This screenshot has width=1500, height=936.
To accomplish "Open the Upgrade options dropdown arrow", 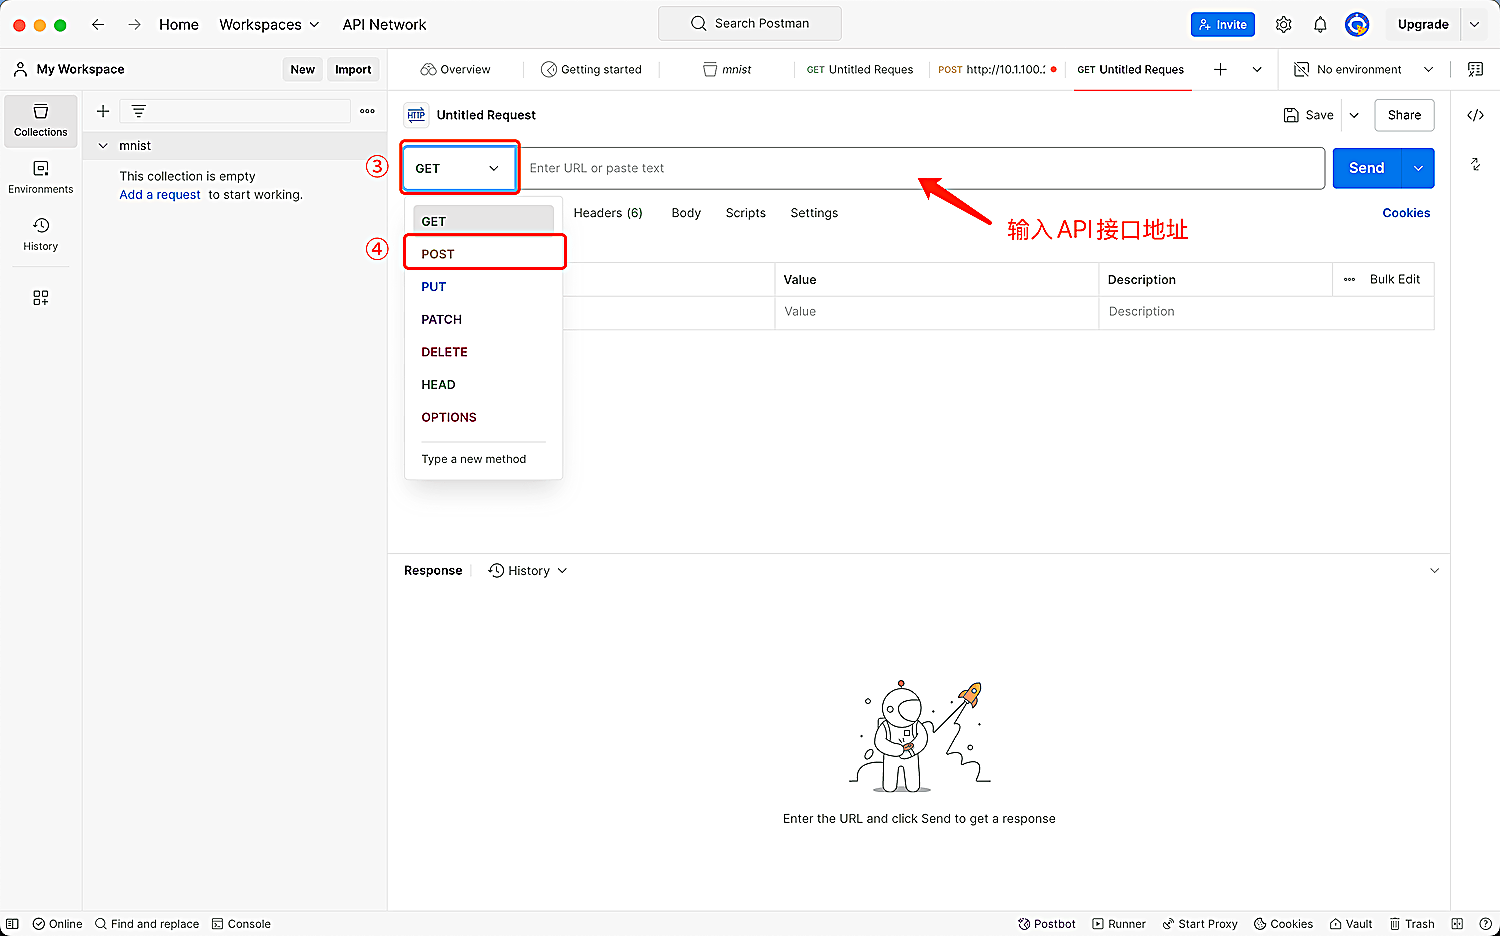I will point(1474,24).
